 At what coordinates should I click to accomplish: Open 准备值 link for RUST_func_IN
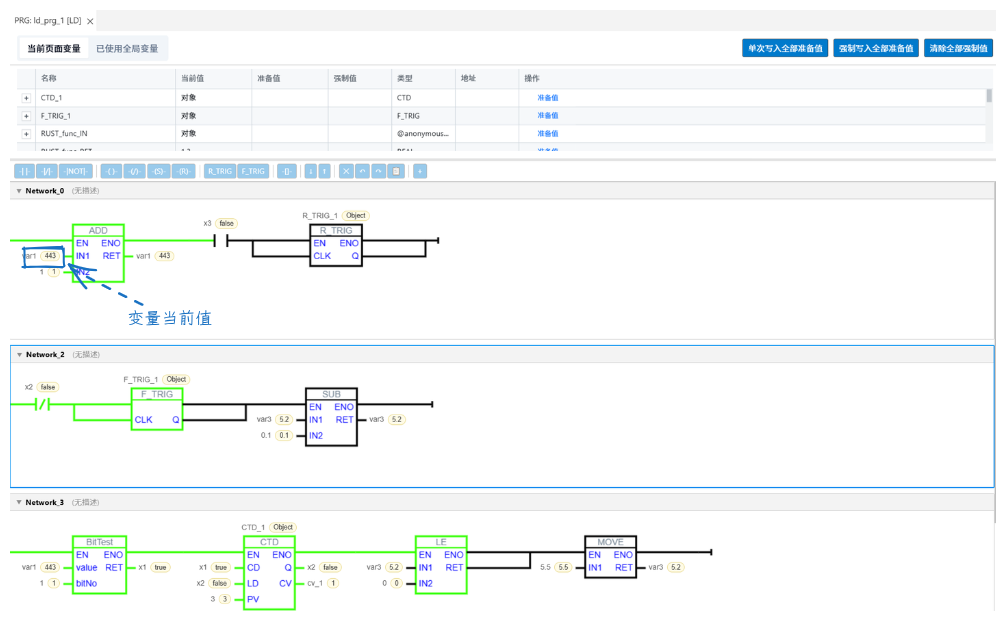pyautogui.click(x=547, y=133)
